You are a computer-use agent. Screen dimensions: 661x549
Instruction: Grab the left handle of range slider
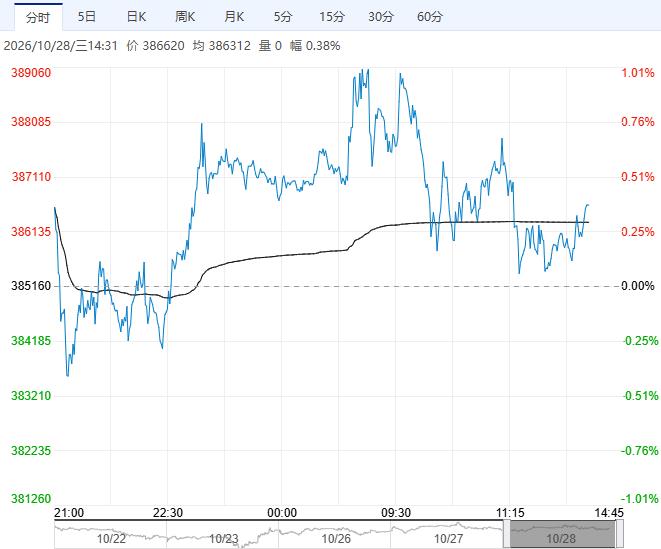point(507,534)
